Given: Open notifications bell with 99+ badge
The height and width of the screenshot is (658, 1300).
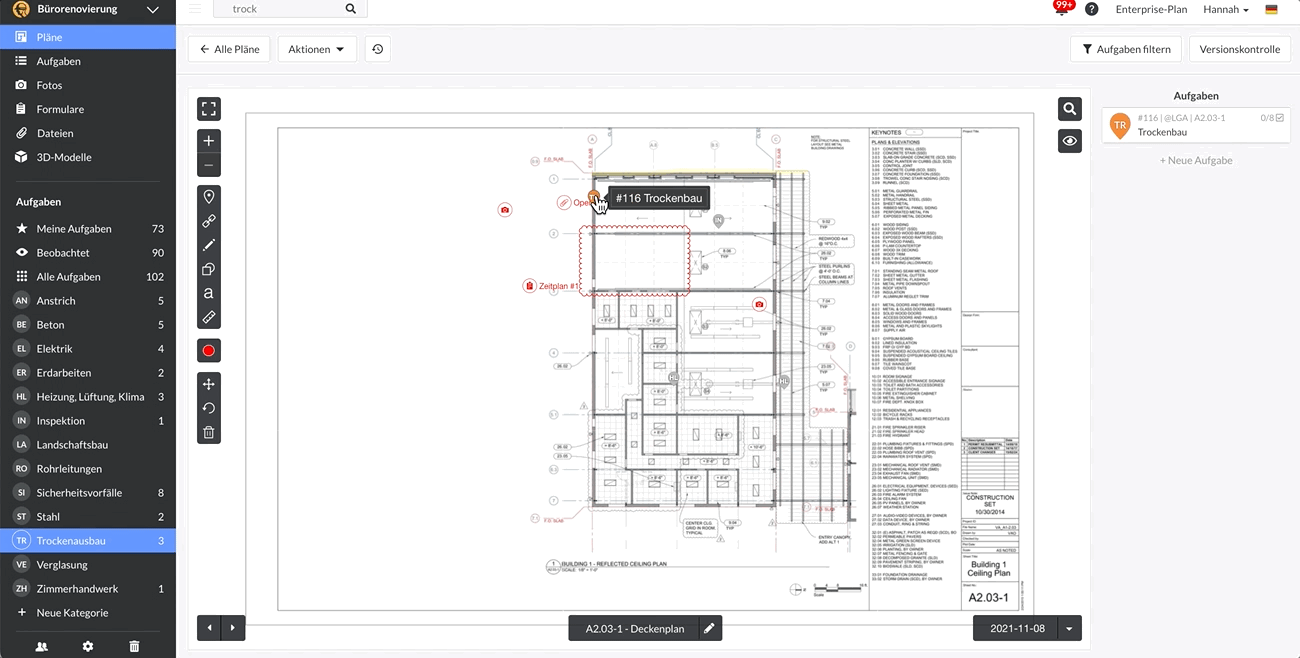Looking at the screenshot, I should [1062, 8].
